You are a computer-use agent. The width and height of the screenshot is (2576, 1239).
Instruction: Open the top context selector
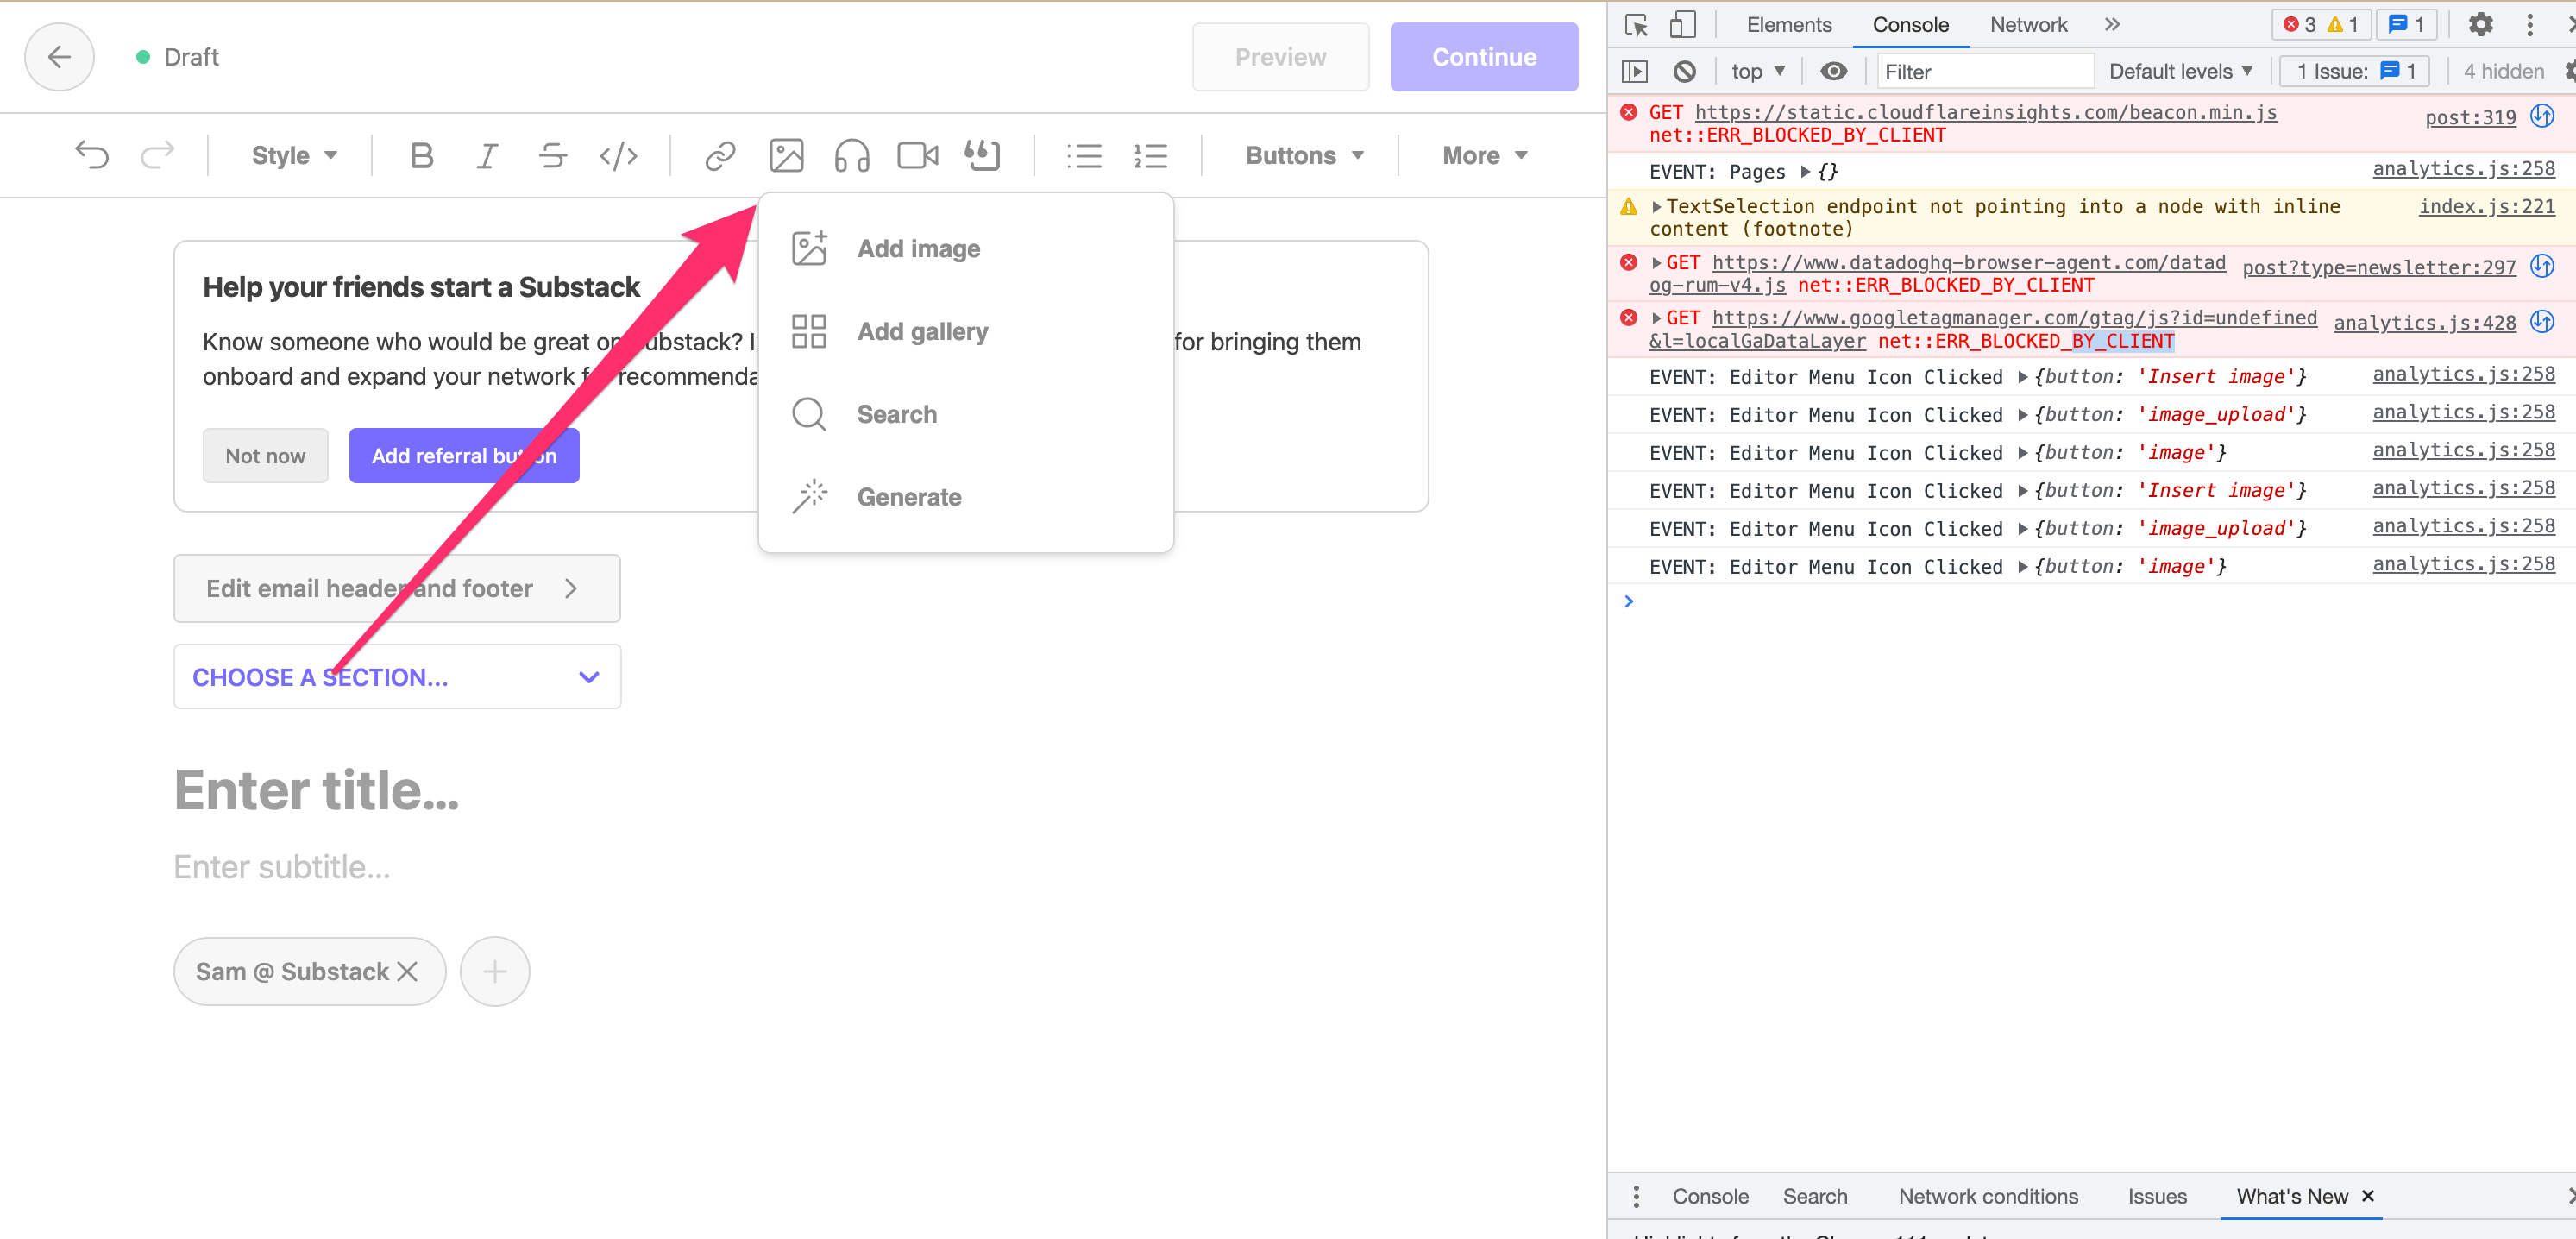tap(1757, 71)
